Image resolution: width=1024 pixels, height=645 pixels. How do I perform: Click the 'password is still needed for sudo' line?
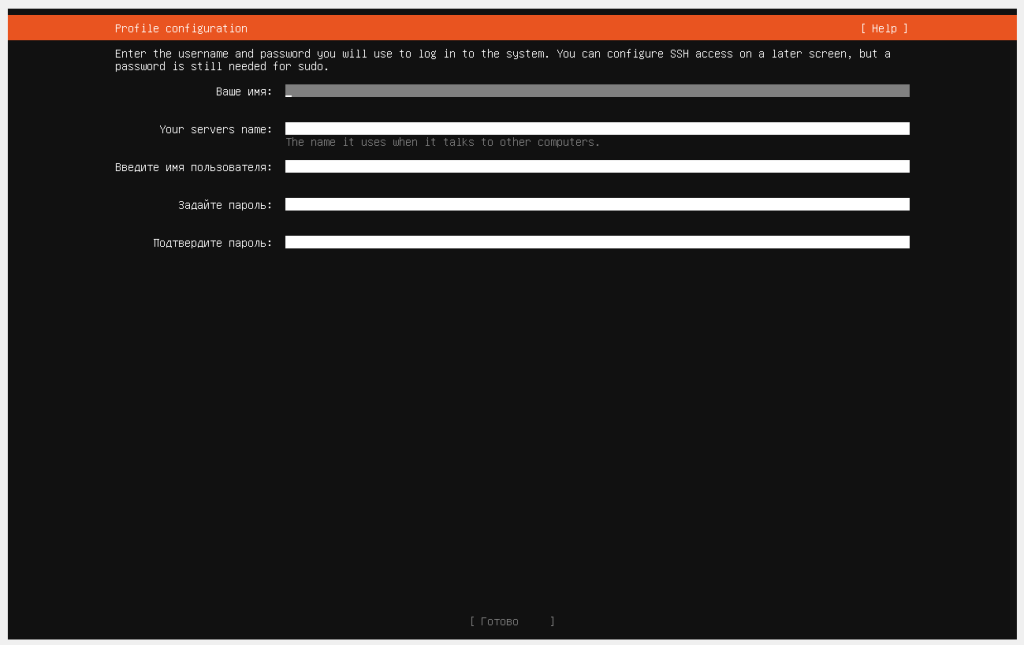coord(221,67)
